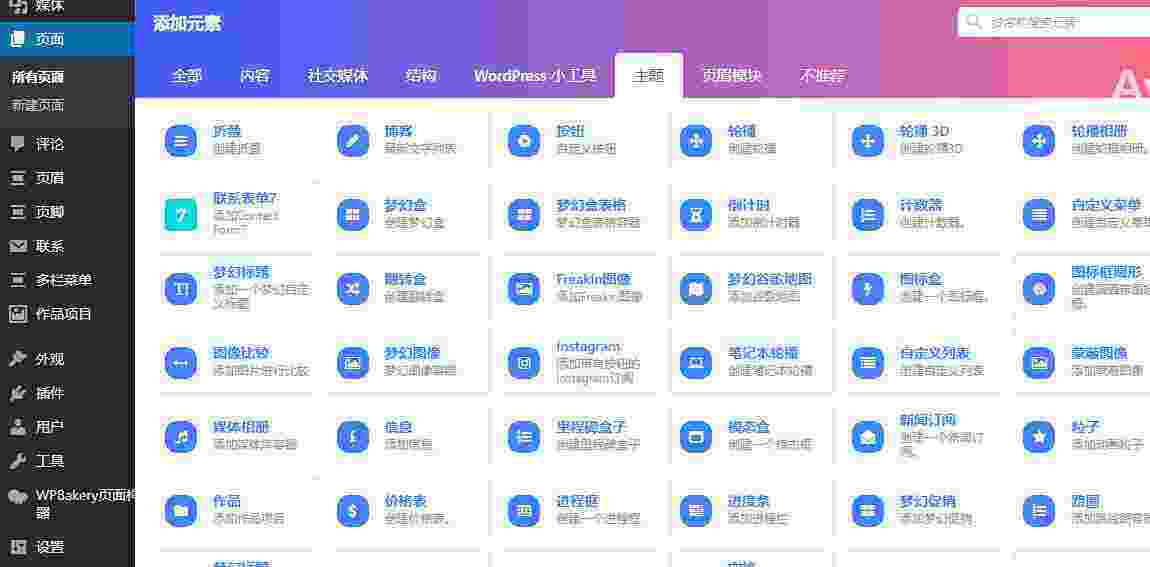
Task: Add the 蒙版图像 element
Action: pyautogui.click(x=1084, y=362)
